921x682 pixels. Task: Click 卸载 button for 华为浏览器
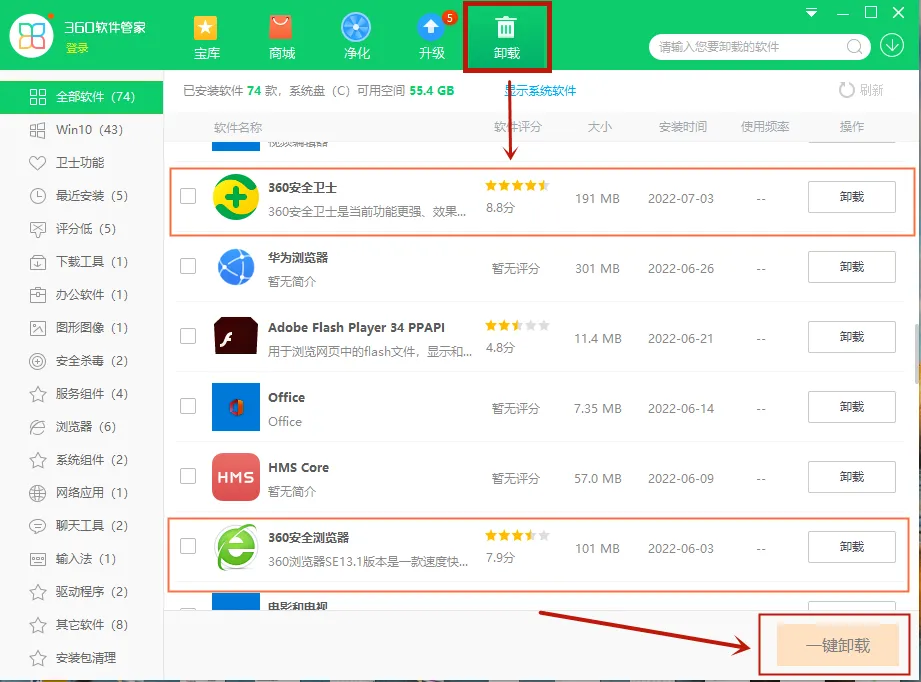(x=852, y=267)
